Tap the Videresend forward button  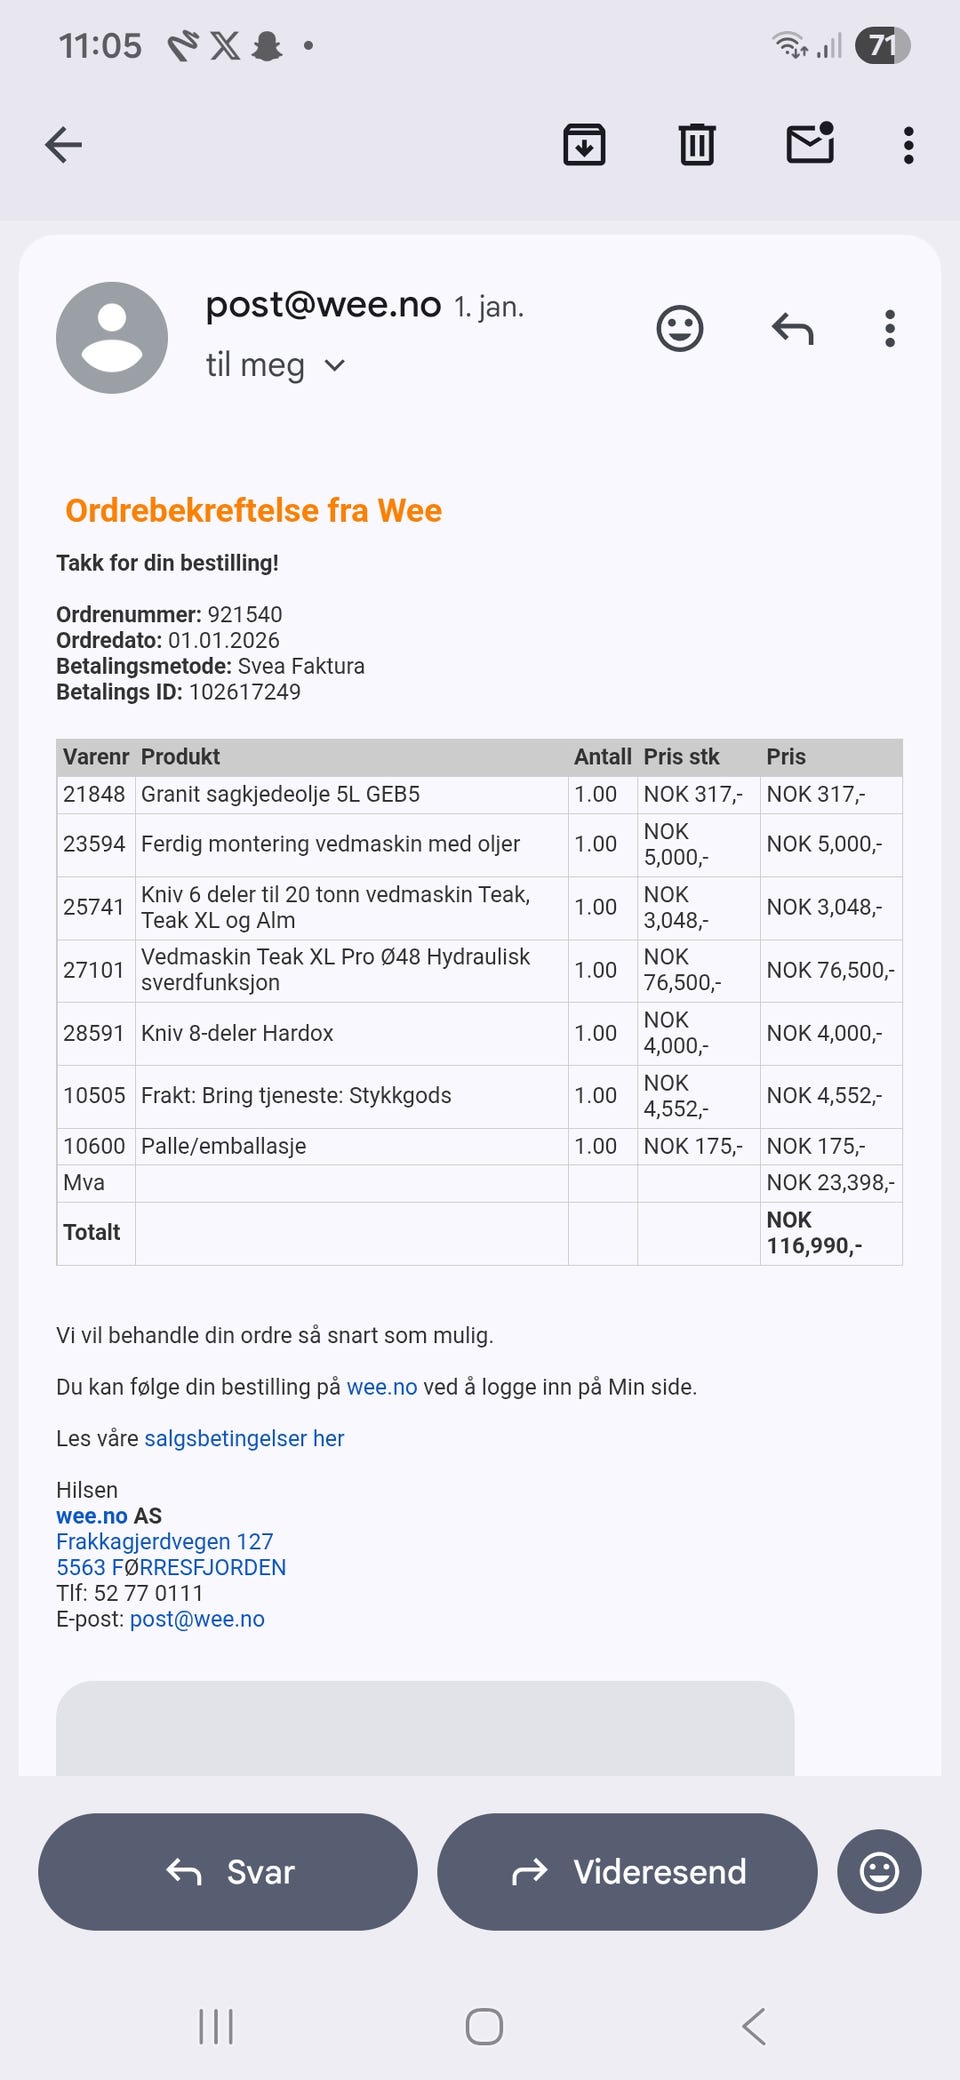pos(627,1872)
